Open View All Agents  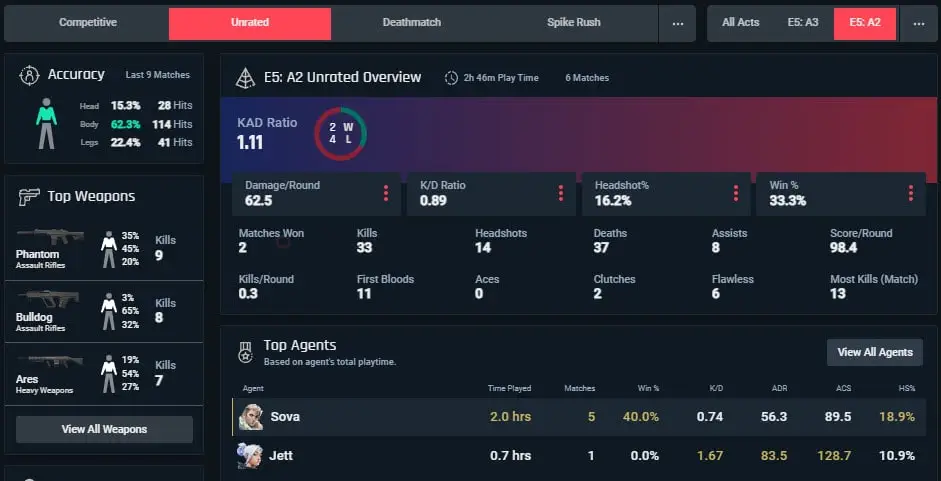pos(875,352)
